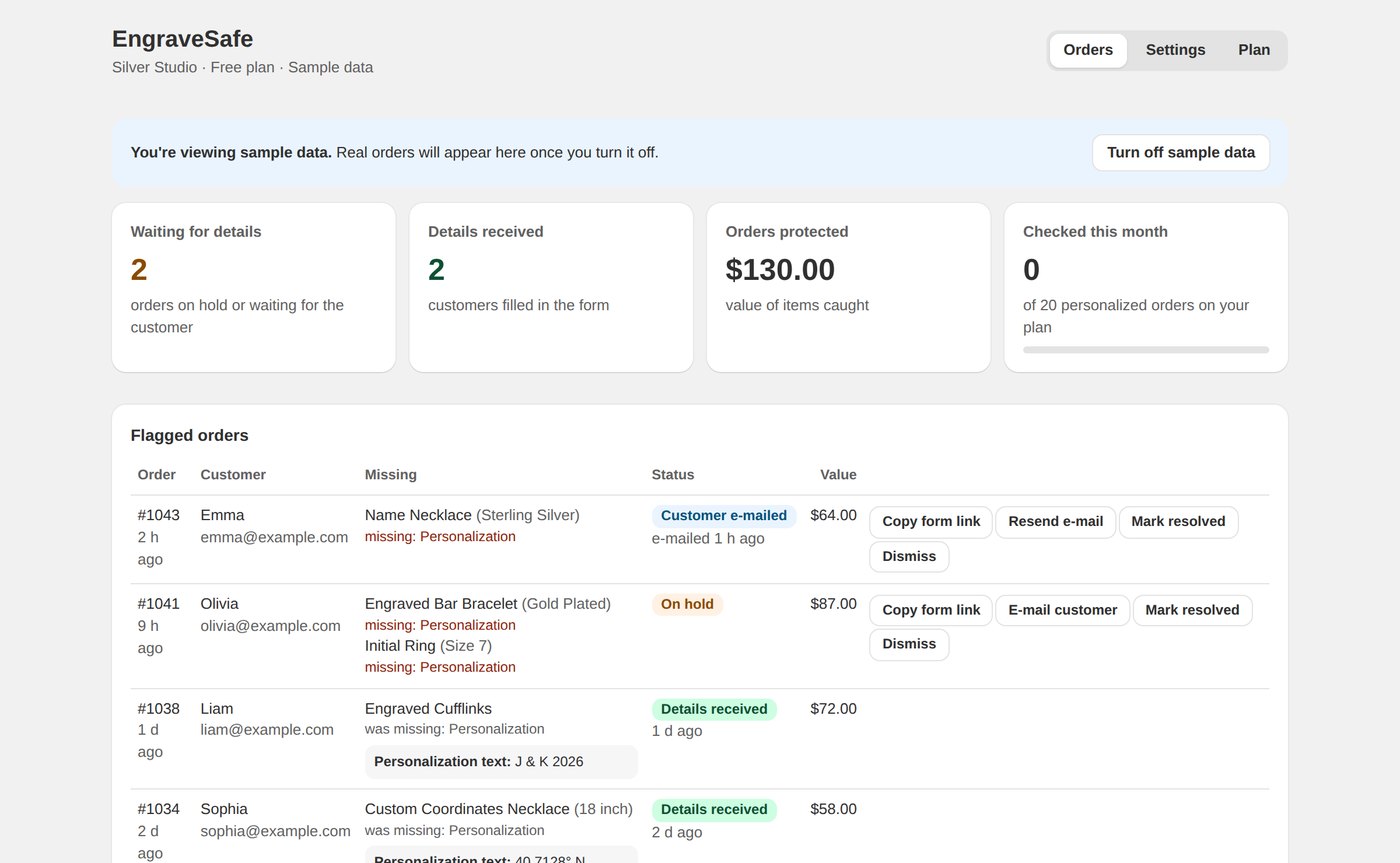The image size is (1400, 863).
Task: Click Liam's 'Details received' status badge
Action: click(x=714, y=709)
